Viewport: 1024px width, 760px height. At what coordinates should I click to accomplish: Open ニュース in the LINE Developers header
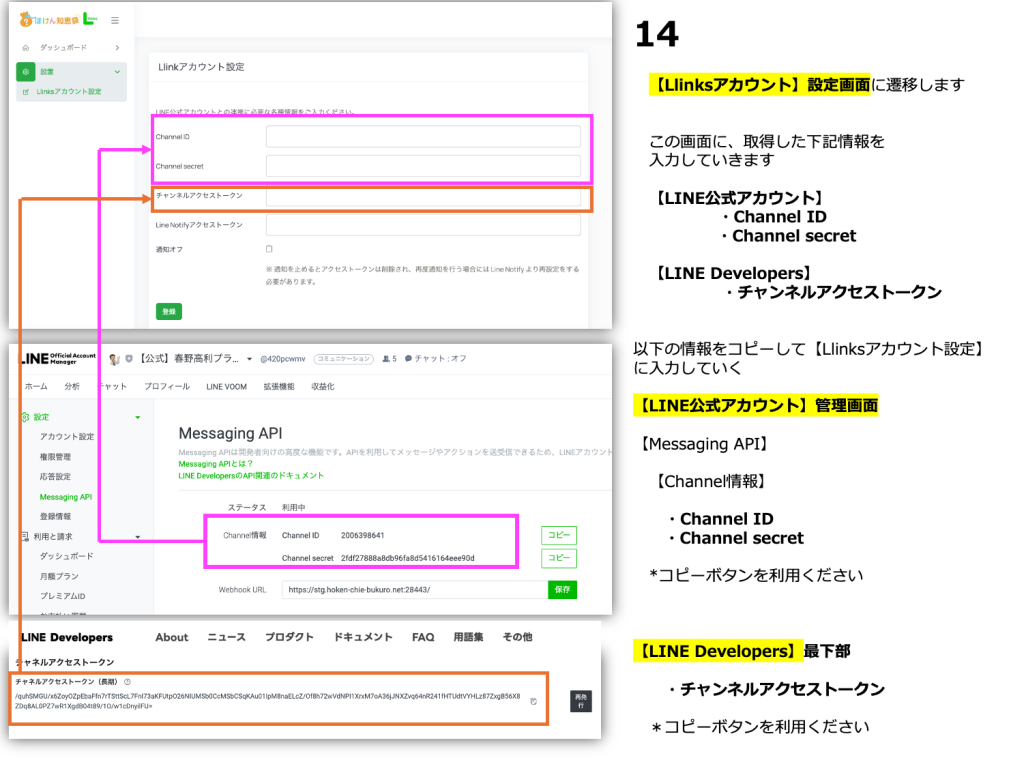click(227, 637)
